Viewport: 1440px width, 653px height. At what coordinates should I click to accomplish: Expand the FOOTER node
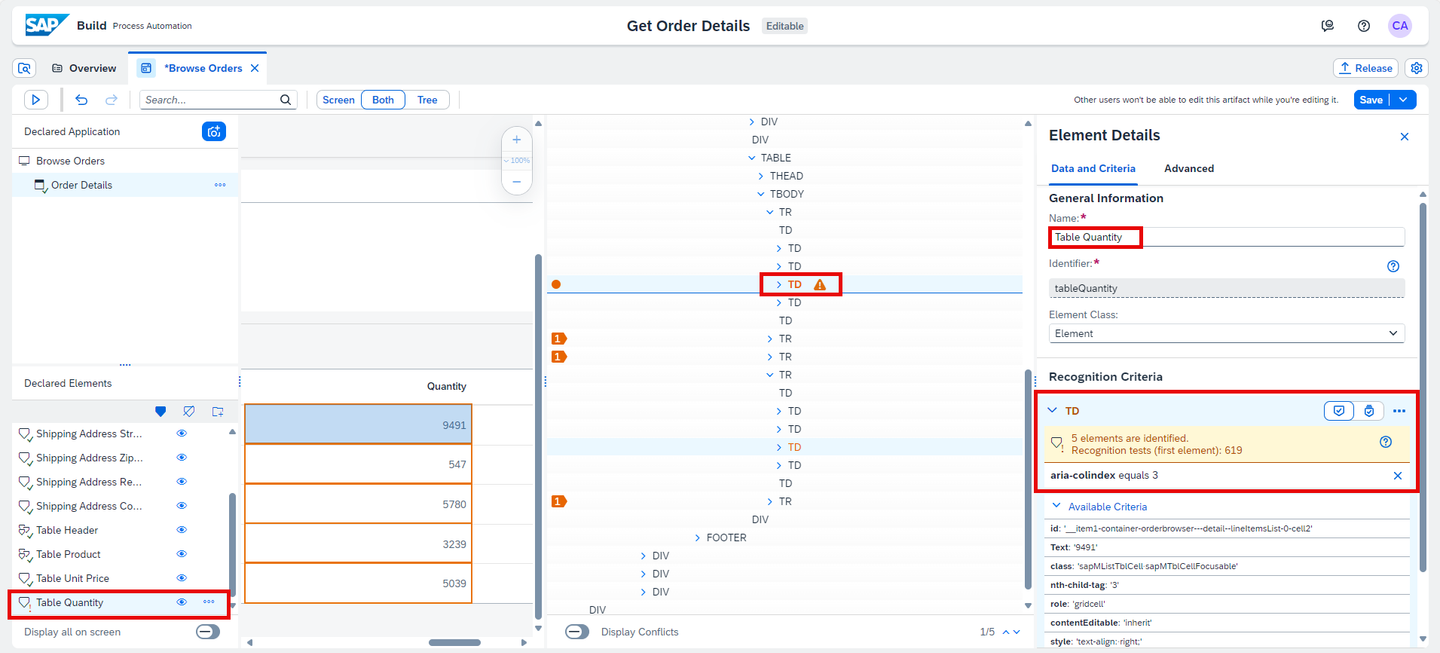698,538
